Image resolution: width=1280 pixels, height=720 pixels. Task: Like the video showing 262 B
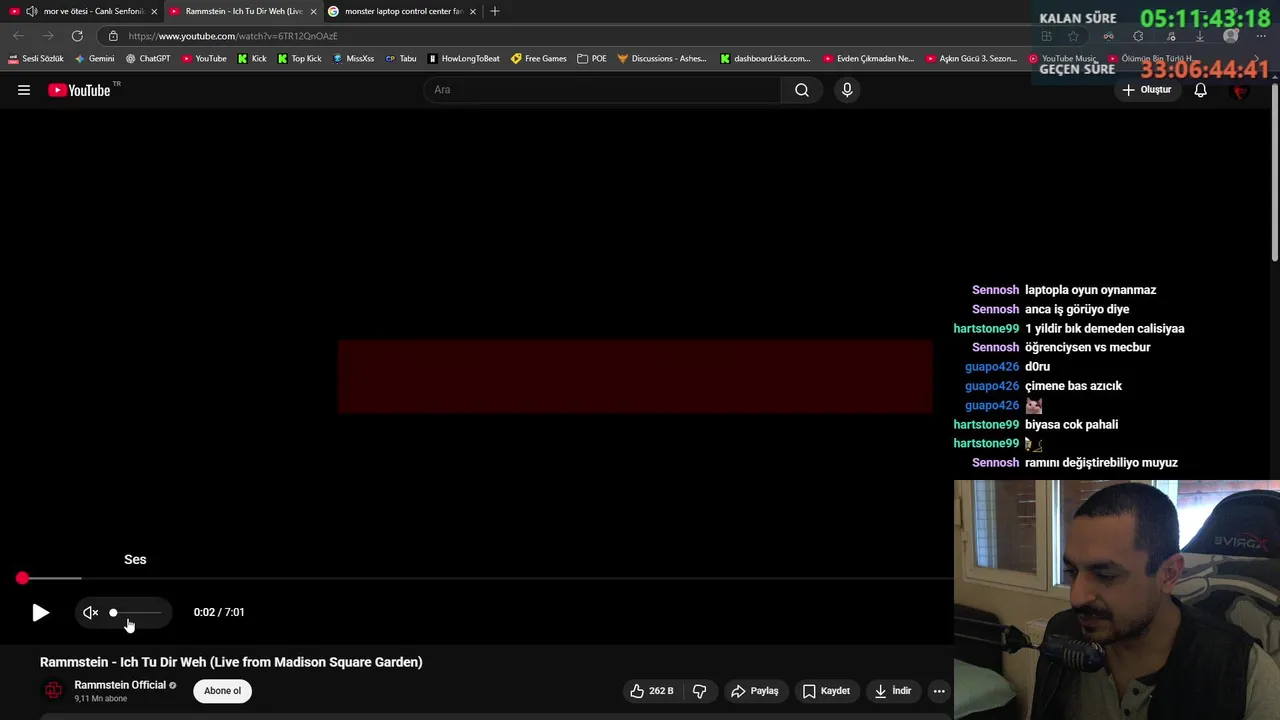coord(651,691)
